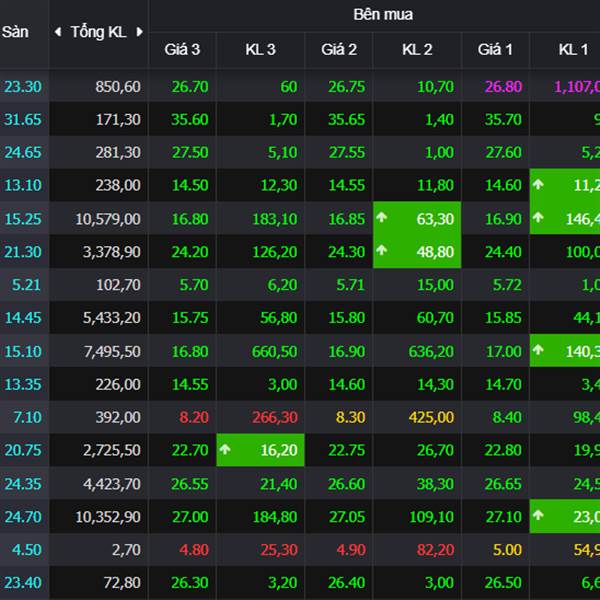Click the up arrow in the 48,80 cell

tap(383, 252)
